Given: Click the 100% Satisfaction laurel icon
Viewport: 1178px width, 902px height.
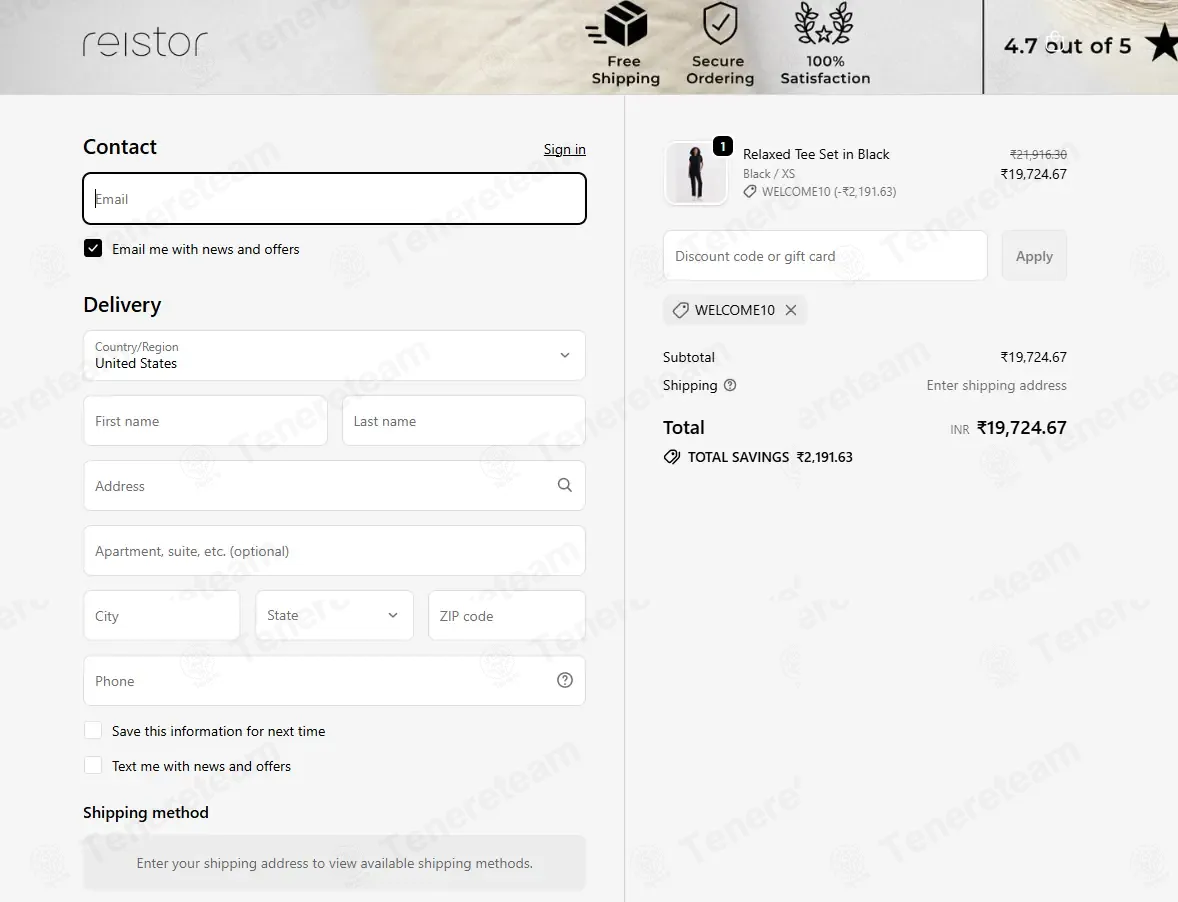Looking at the screenshot, I should (x=824, y=23).
